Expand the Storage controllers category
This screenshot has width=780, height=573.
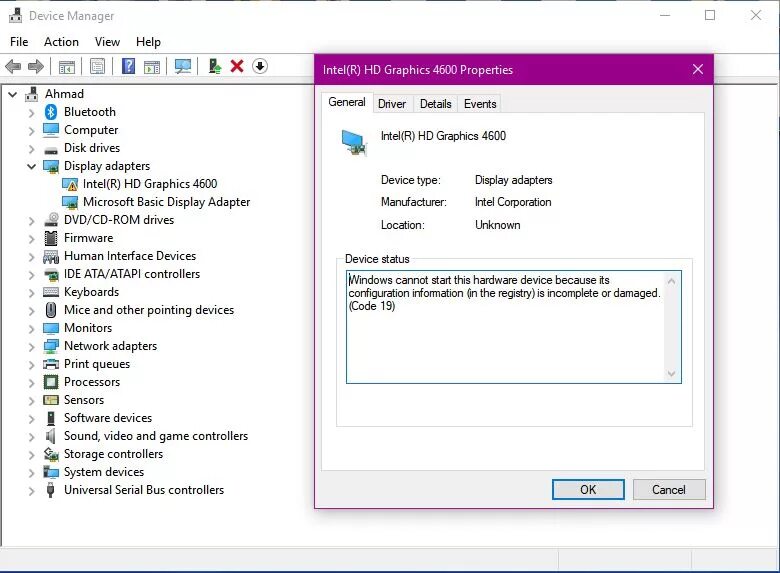(x=31, y=455)
